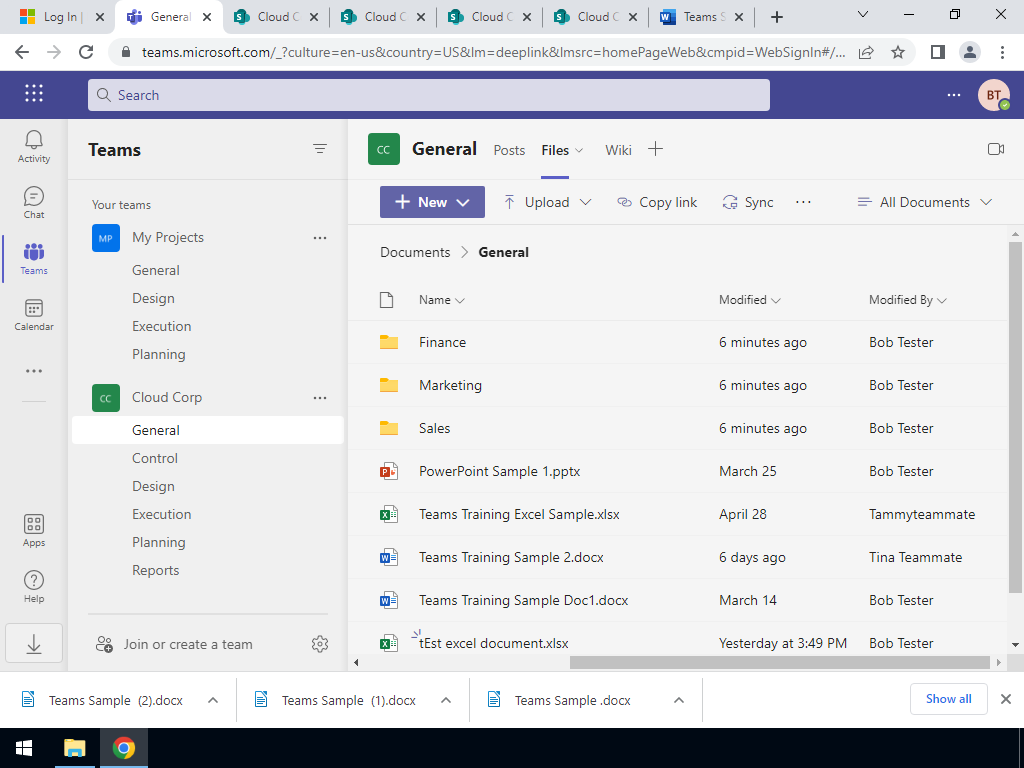Click Join or create a team
The image size is (1024, 768).
tap(174, 645)
